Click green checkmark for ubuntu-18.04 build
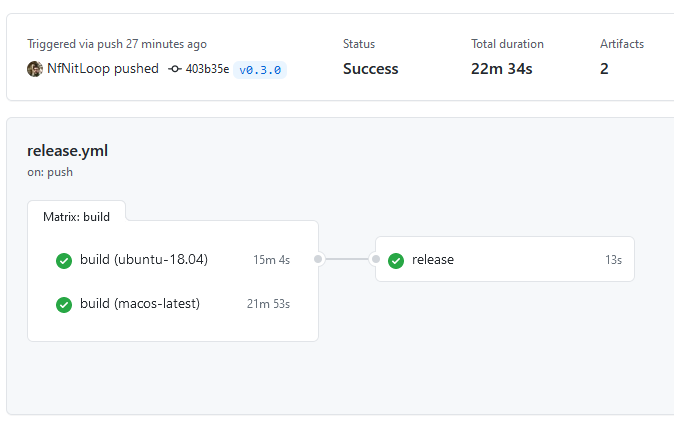This screenshot has height=426, width=674. point(64,261)
